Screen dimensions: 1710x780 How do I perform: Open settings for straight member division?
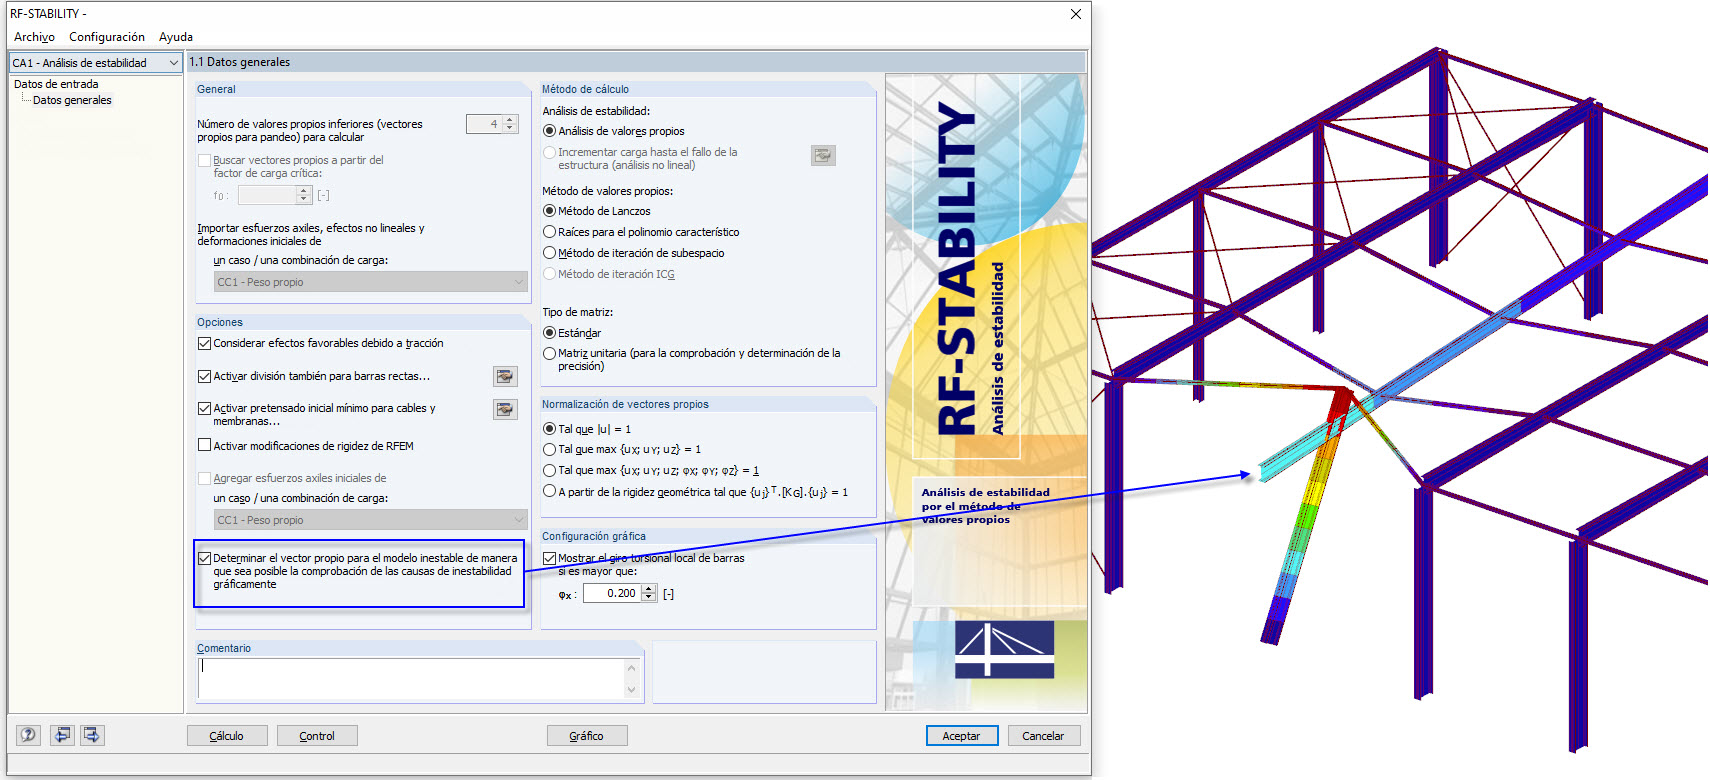505,376
